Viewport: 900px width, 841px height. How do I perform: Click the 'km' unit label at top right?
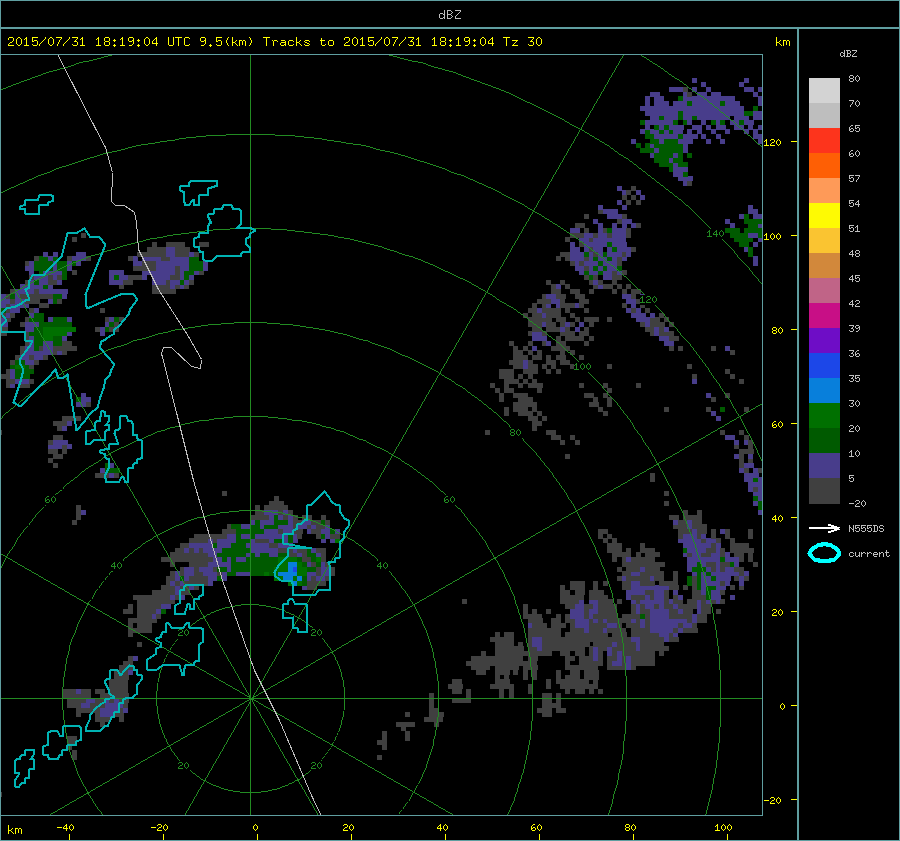782,42
